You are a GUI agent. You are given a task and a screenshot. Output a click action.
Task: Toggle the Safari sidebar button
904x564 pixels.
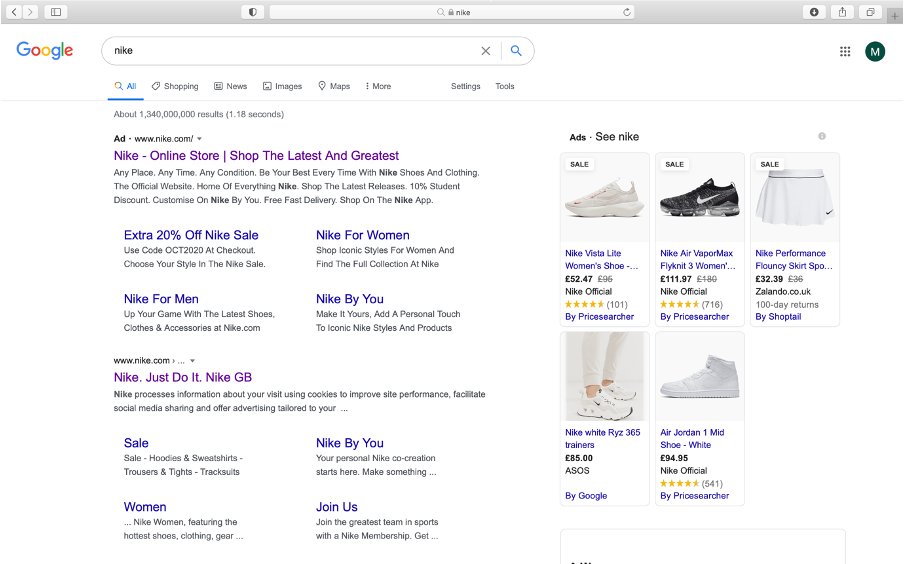[56, 12]
